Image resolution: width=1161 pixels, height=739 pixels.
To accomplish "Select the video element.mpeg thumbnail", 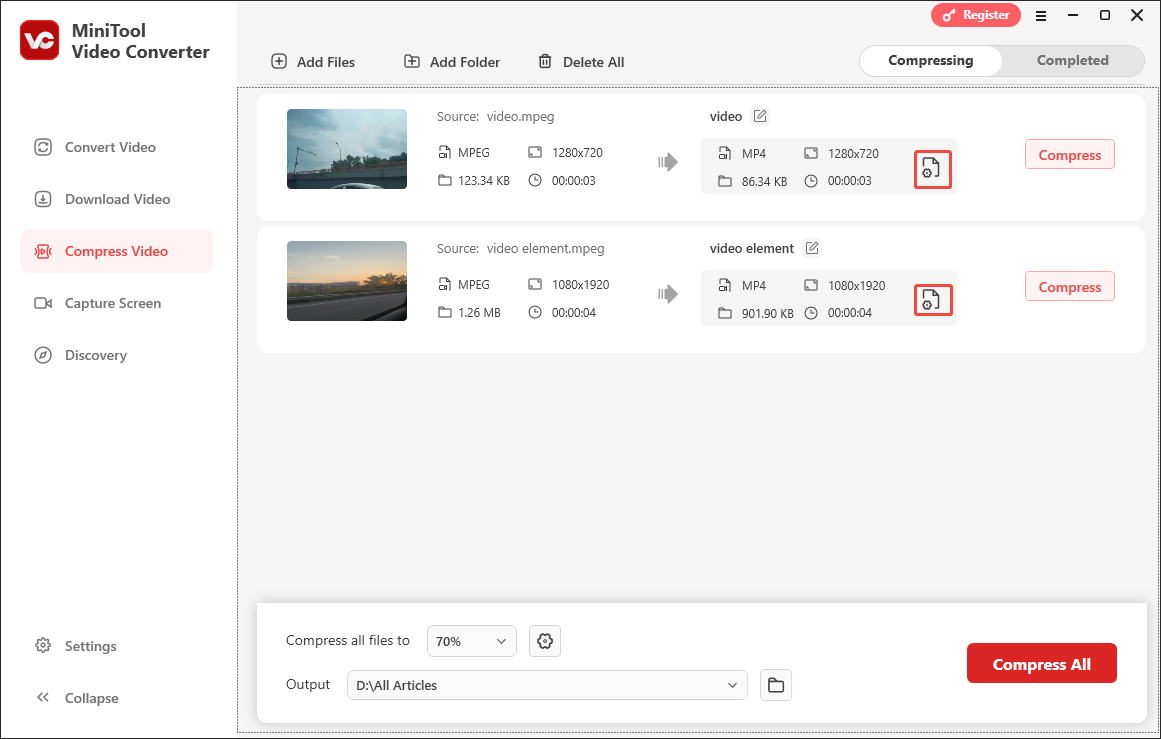I will tap(347, 281).
